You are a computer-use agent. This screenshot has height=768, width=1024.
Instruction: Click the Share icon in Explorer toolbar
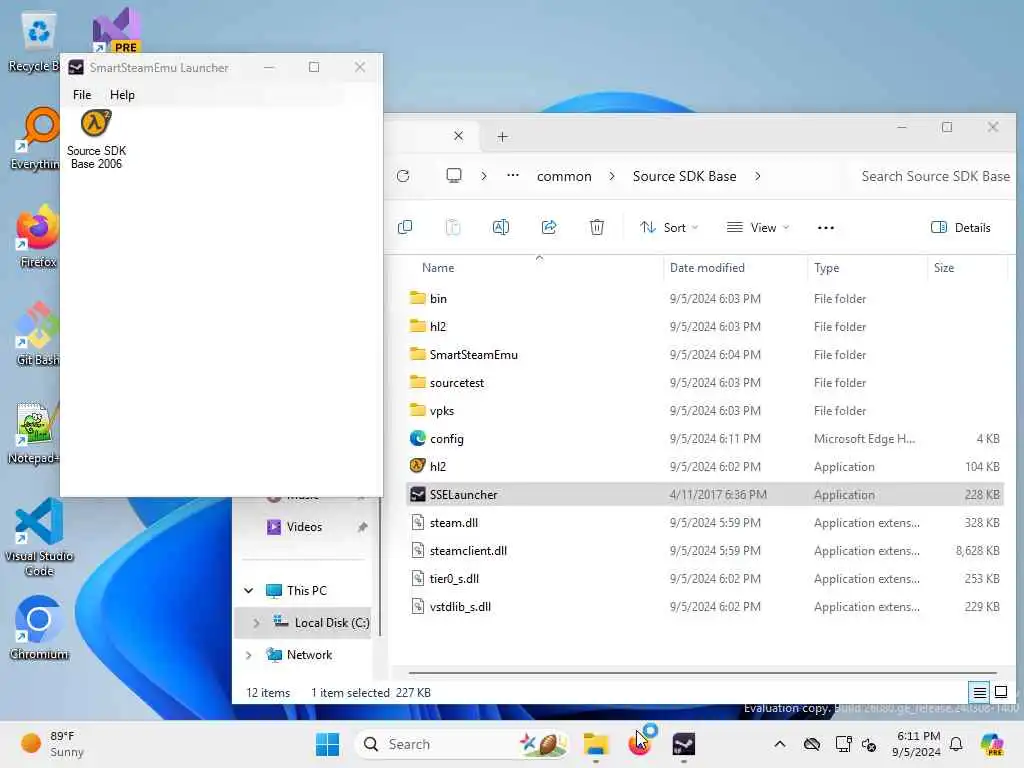[549, 227]
